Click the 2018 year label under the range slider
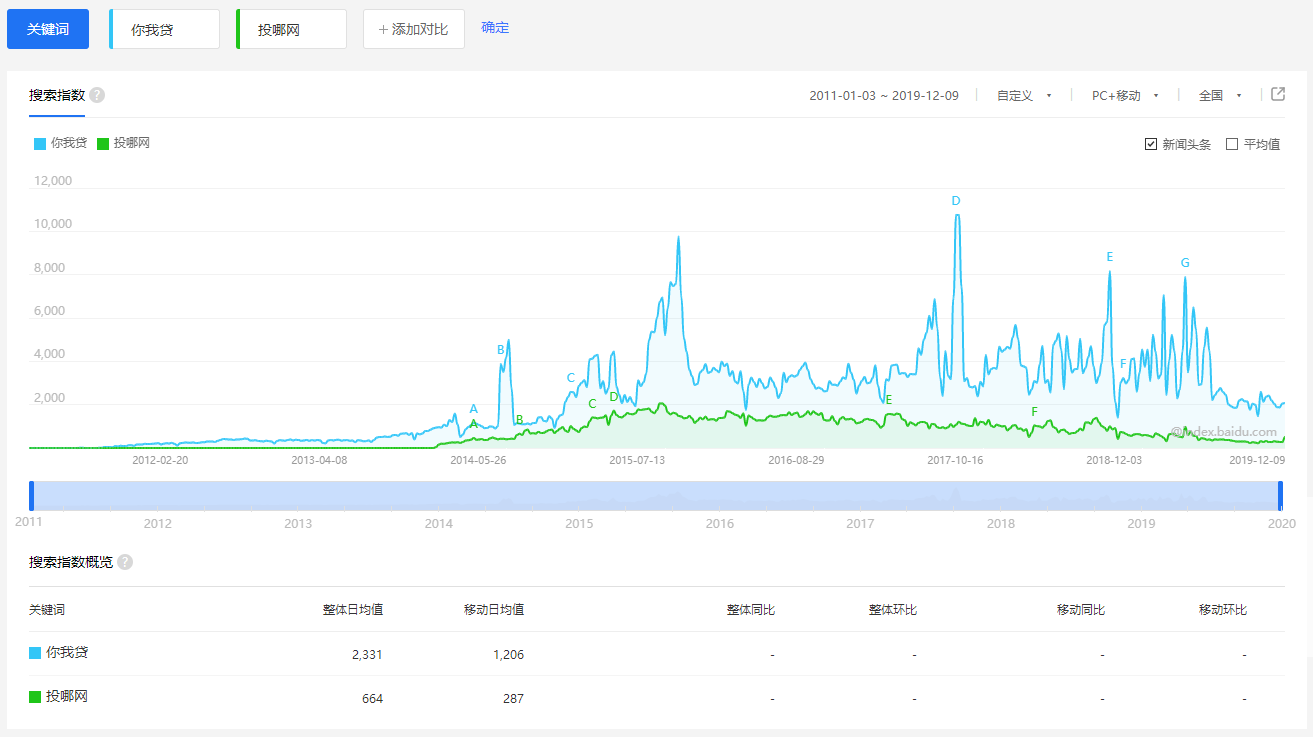Viewport: 1313px width, 737px height. point(1000,523)
